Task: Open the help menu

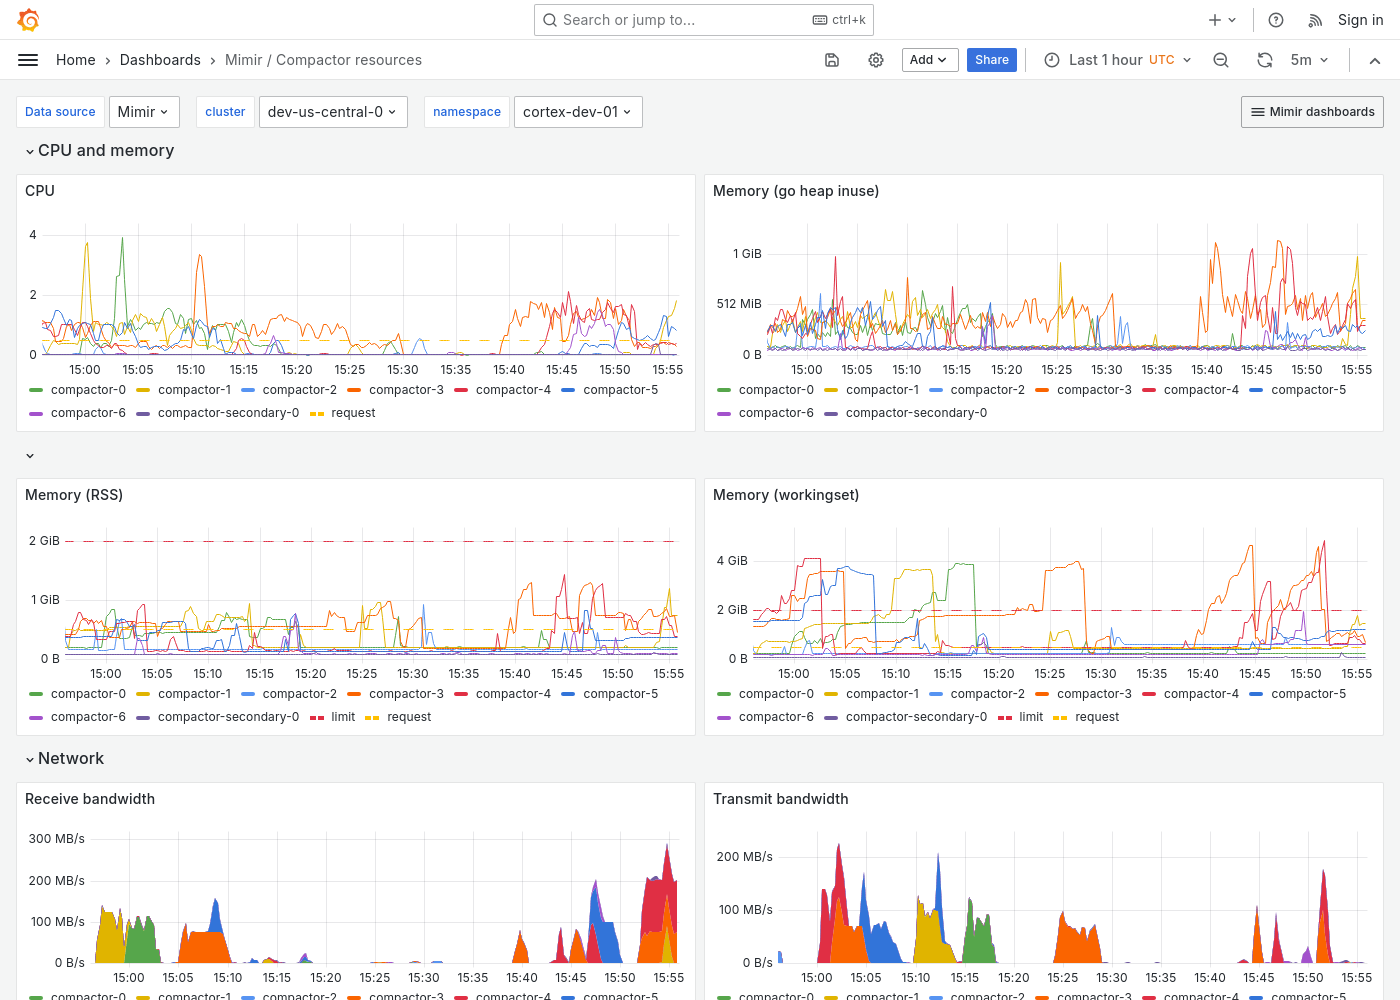Action: pyautogui.click(x=1275, y=19)
